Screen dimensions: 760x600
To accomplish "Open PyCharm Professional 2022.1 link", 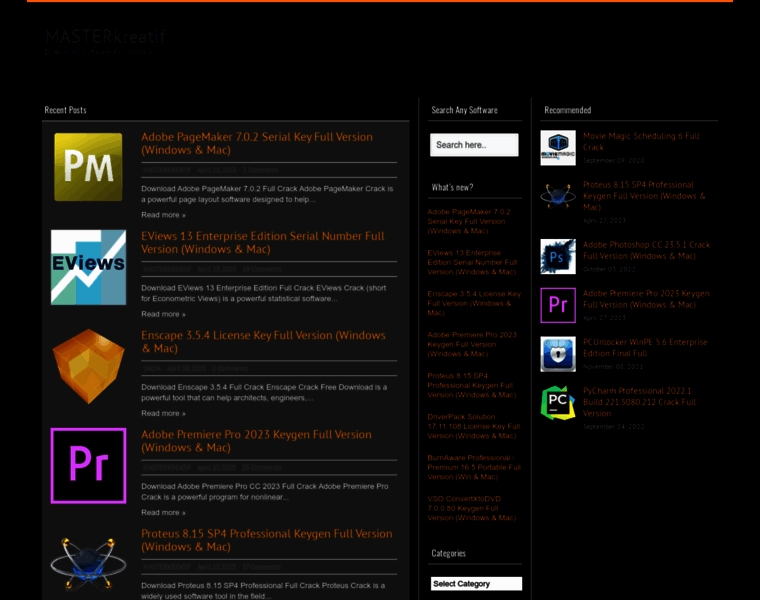I will pos(639,402).
